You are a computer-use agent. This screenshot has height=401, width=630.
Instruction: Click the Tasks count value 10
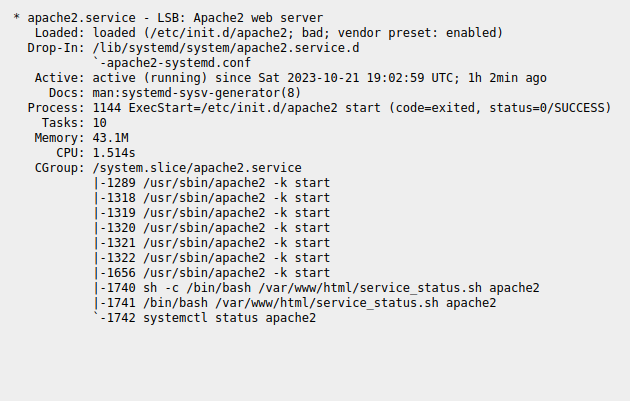[x=100, y=123]
